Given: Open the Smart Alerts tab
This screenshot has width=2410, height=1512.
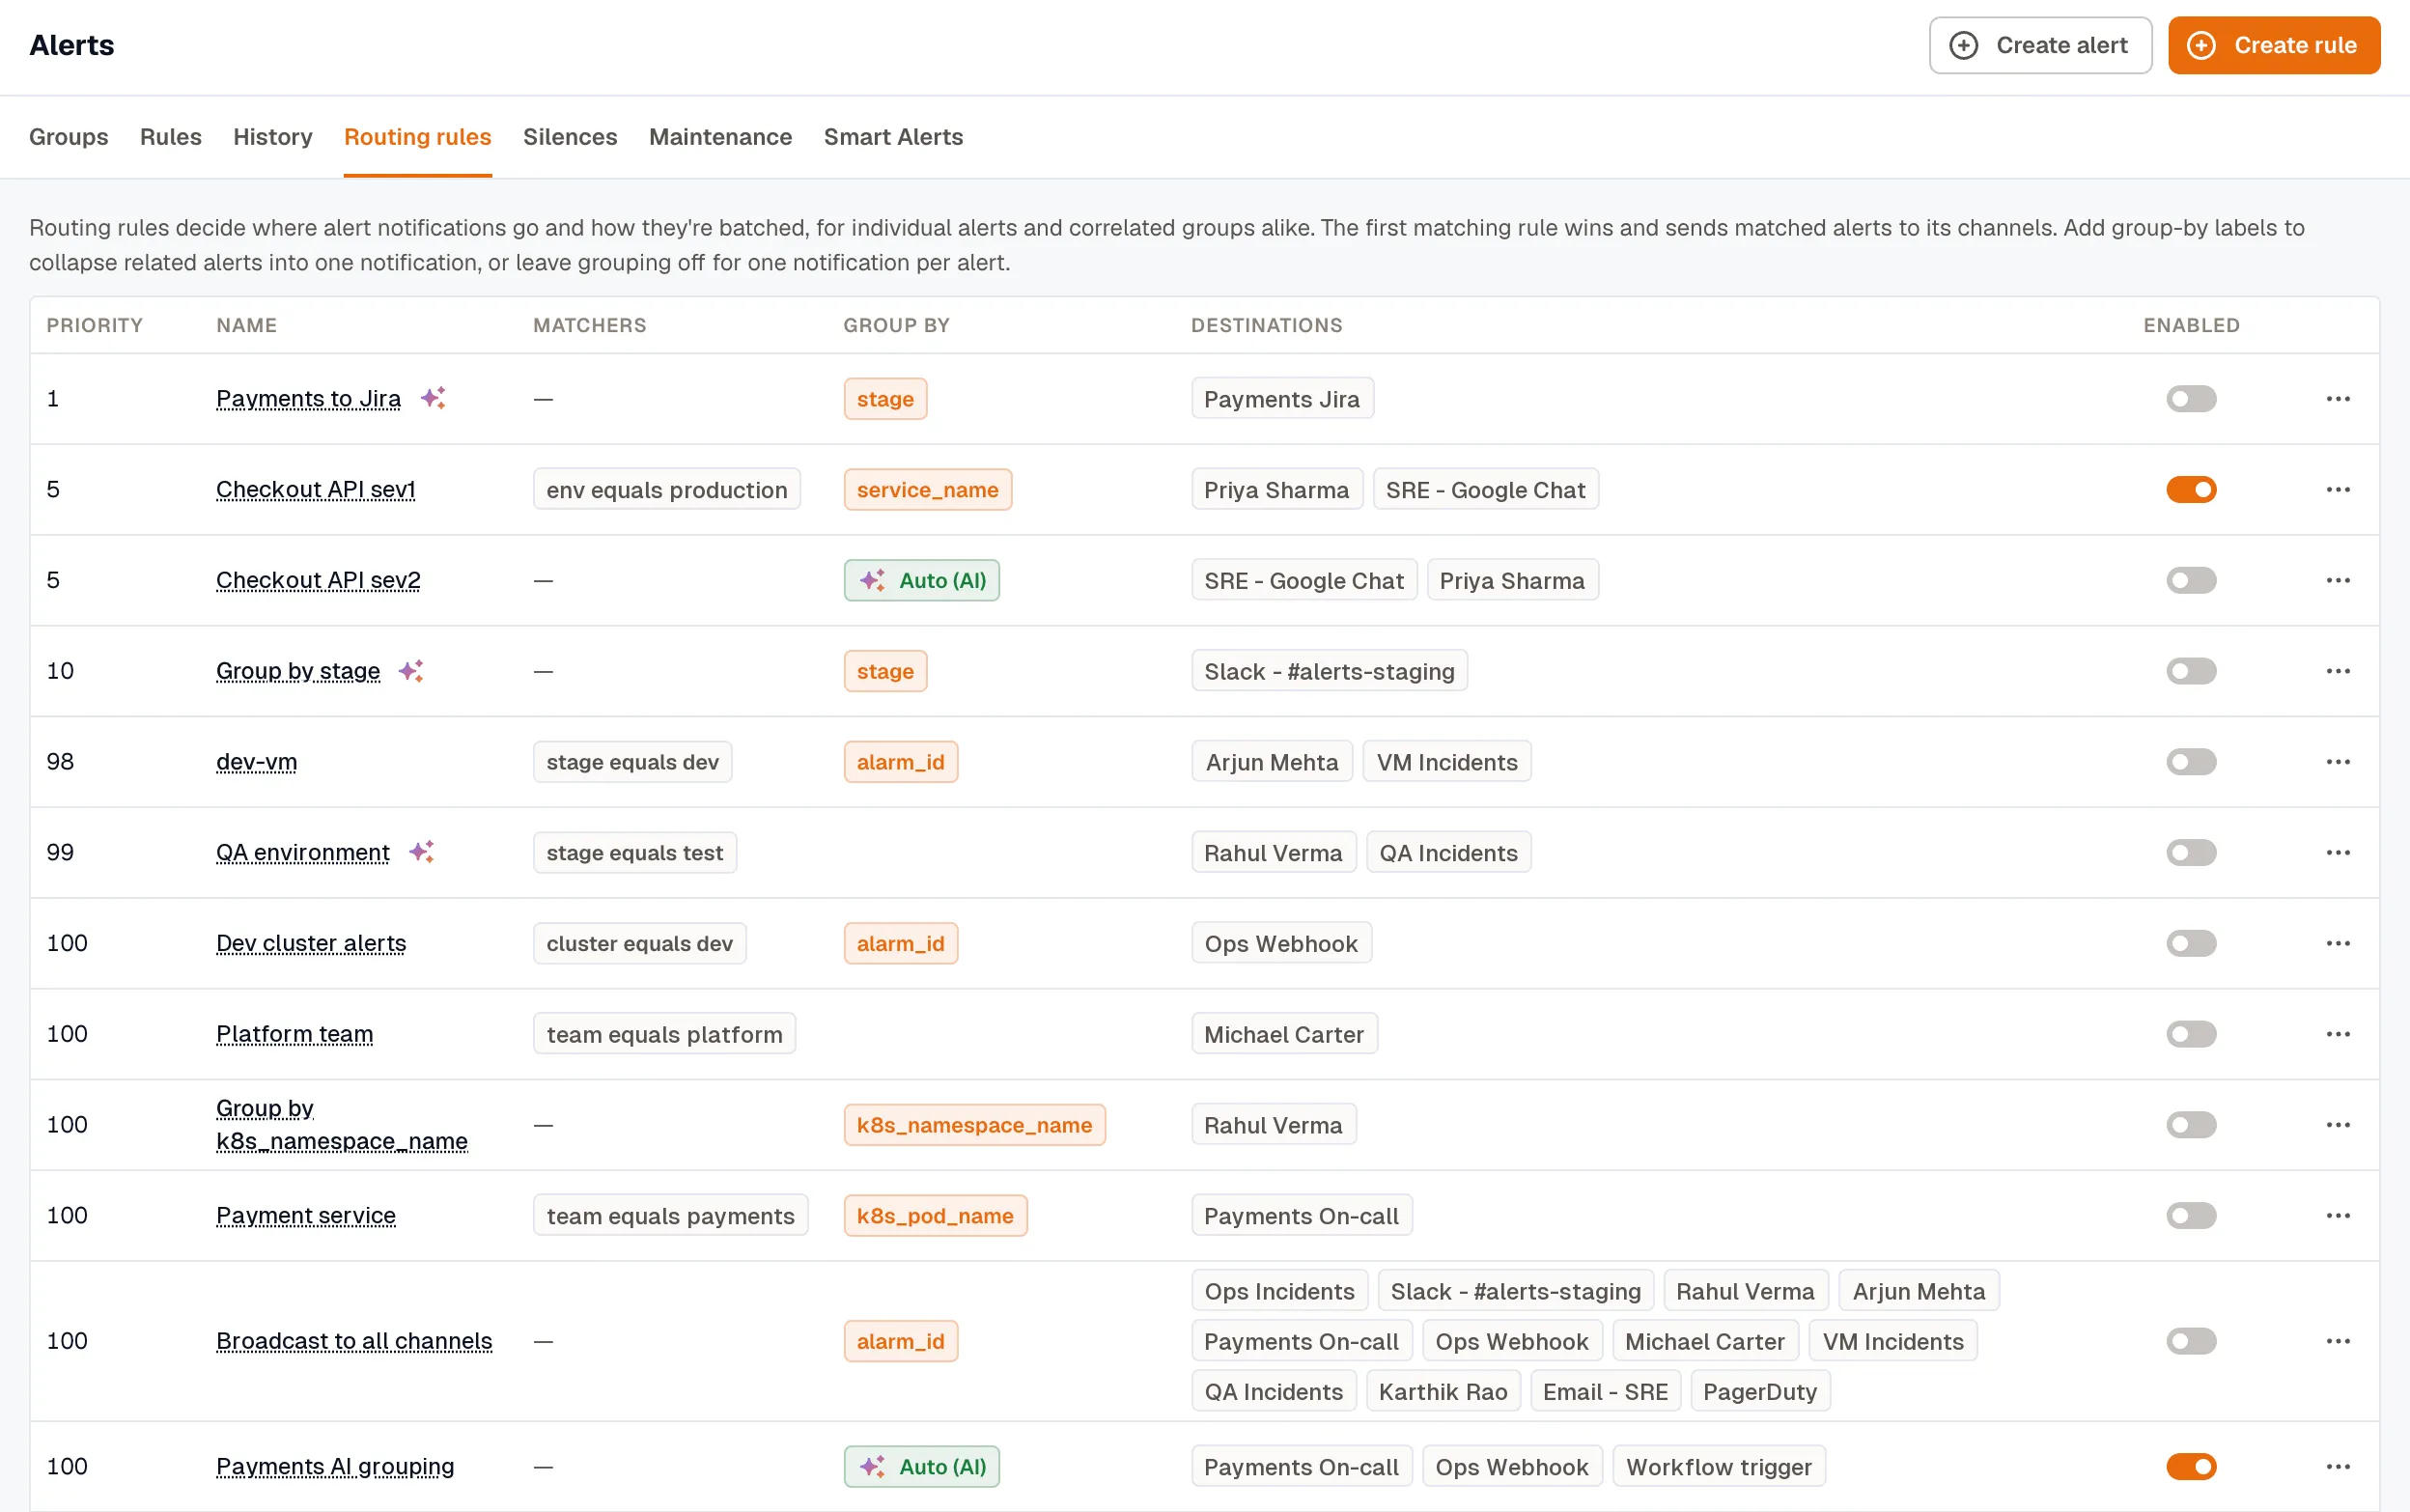Looking at the screenshot, I should (893, 137).
